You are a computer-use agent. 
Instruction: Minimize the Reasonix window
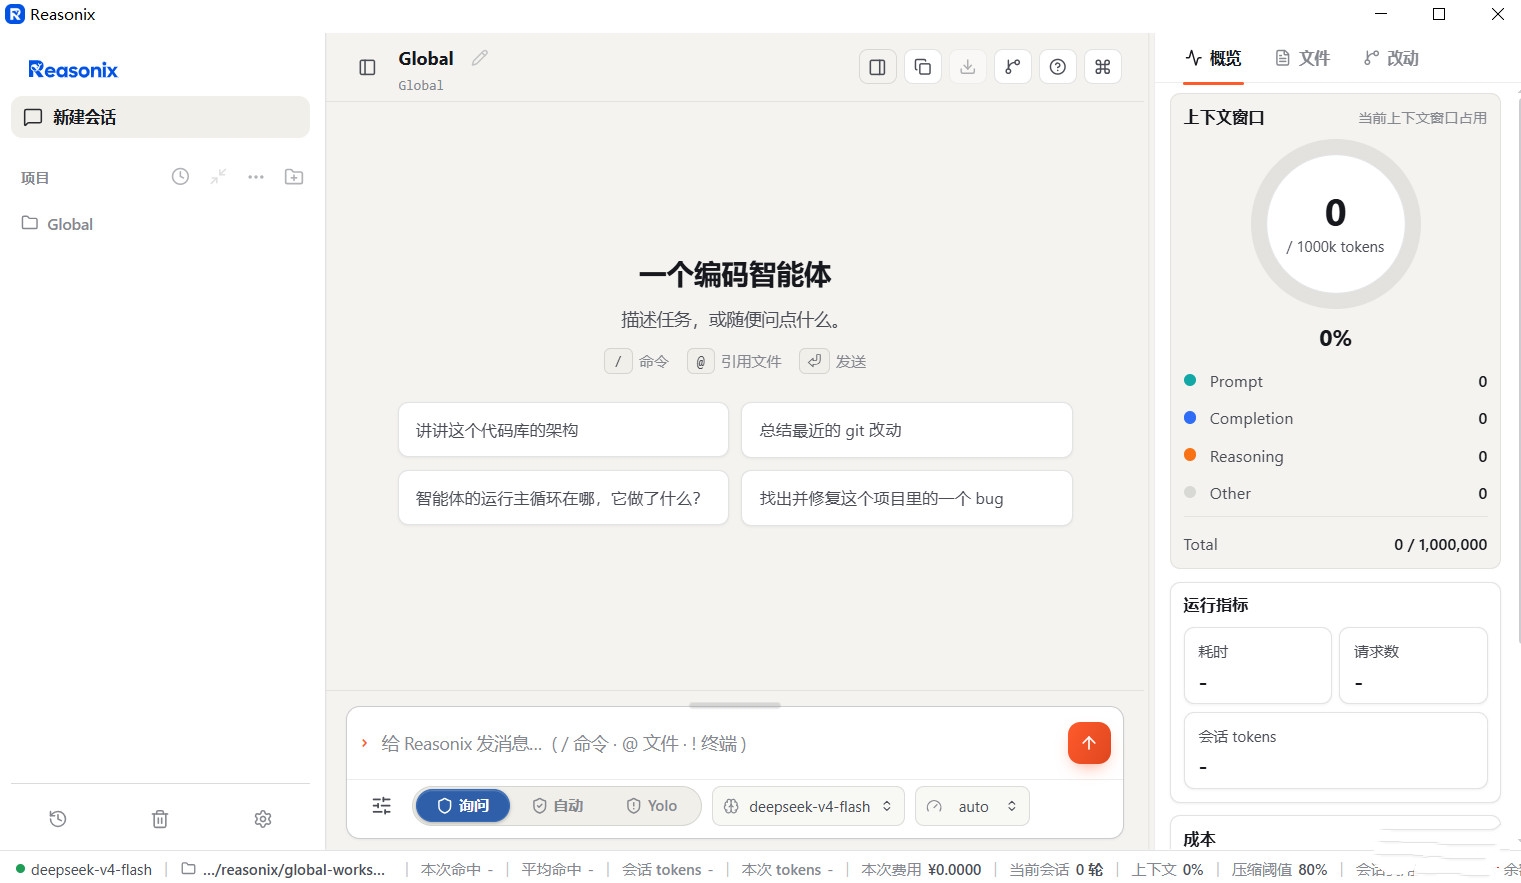click(x=1381, y=14)
